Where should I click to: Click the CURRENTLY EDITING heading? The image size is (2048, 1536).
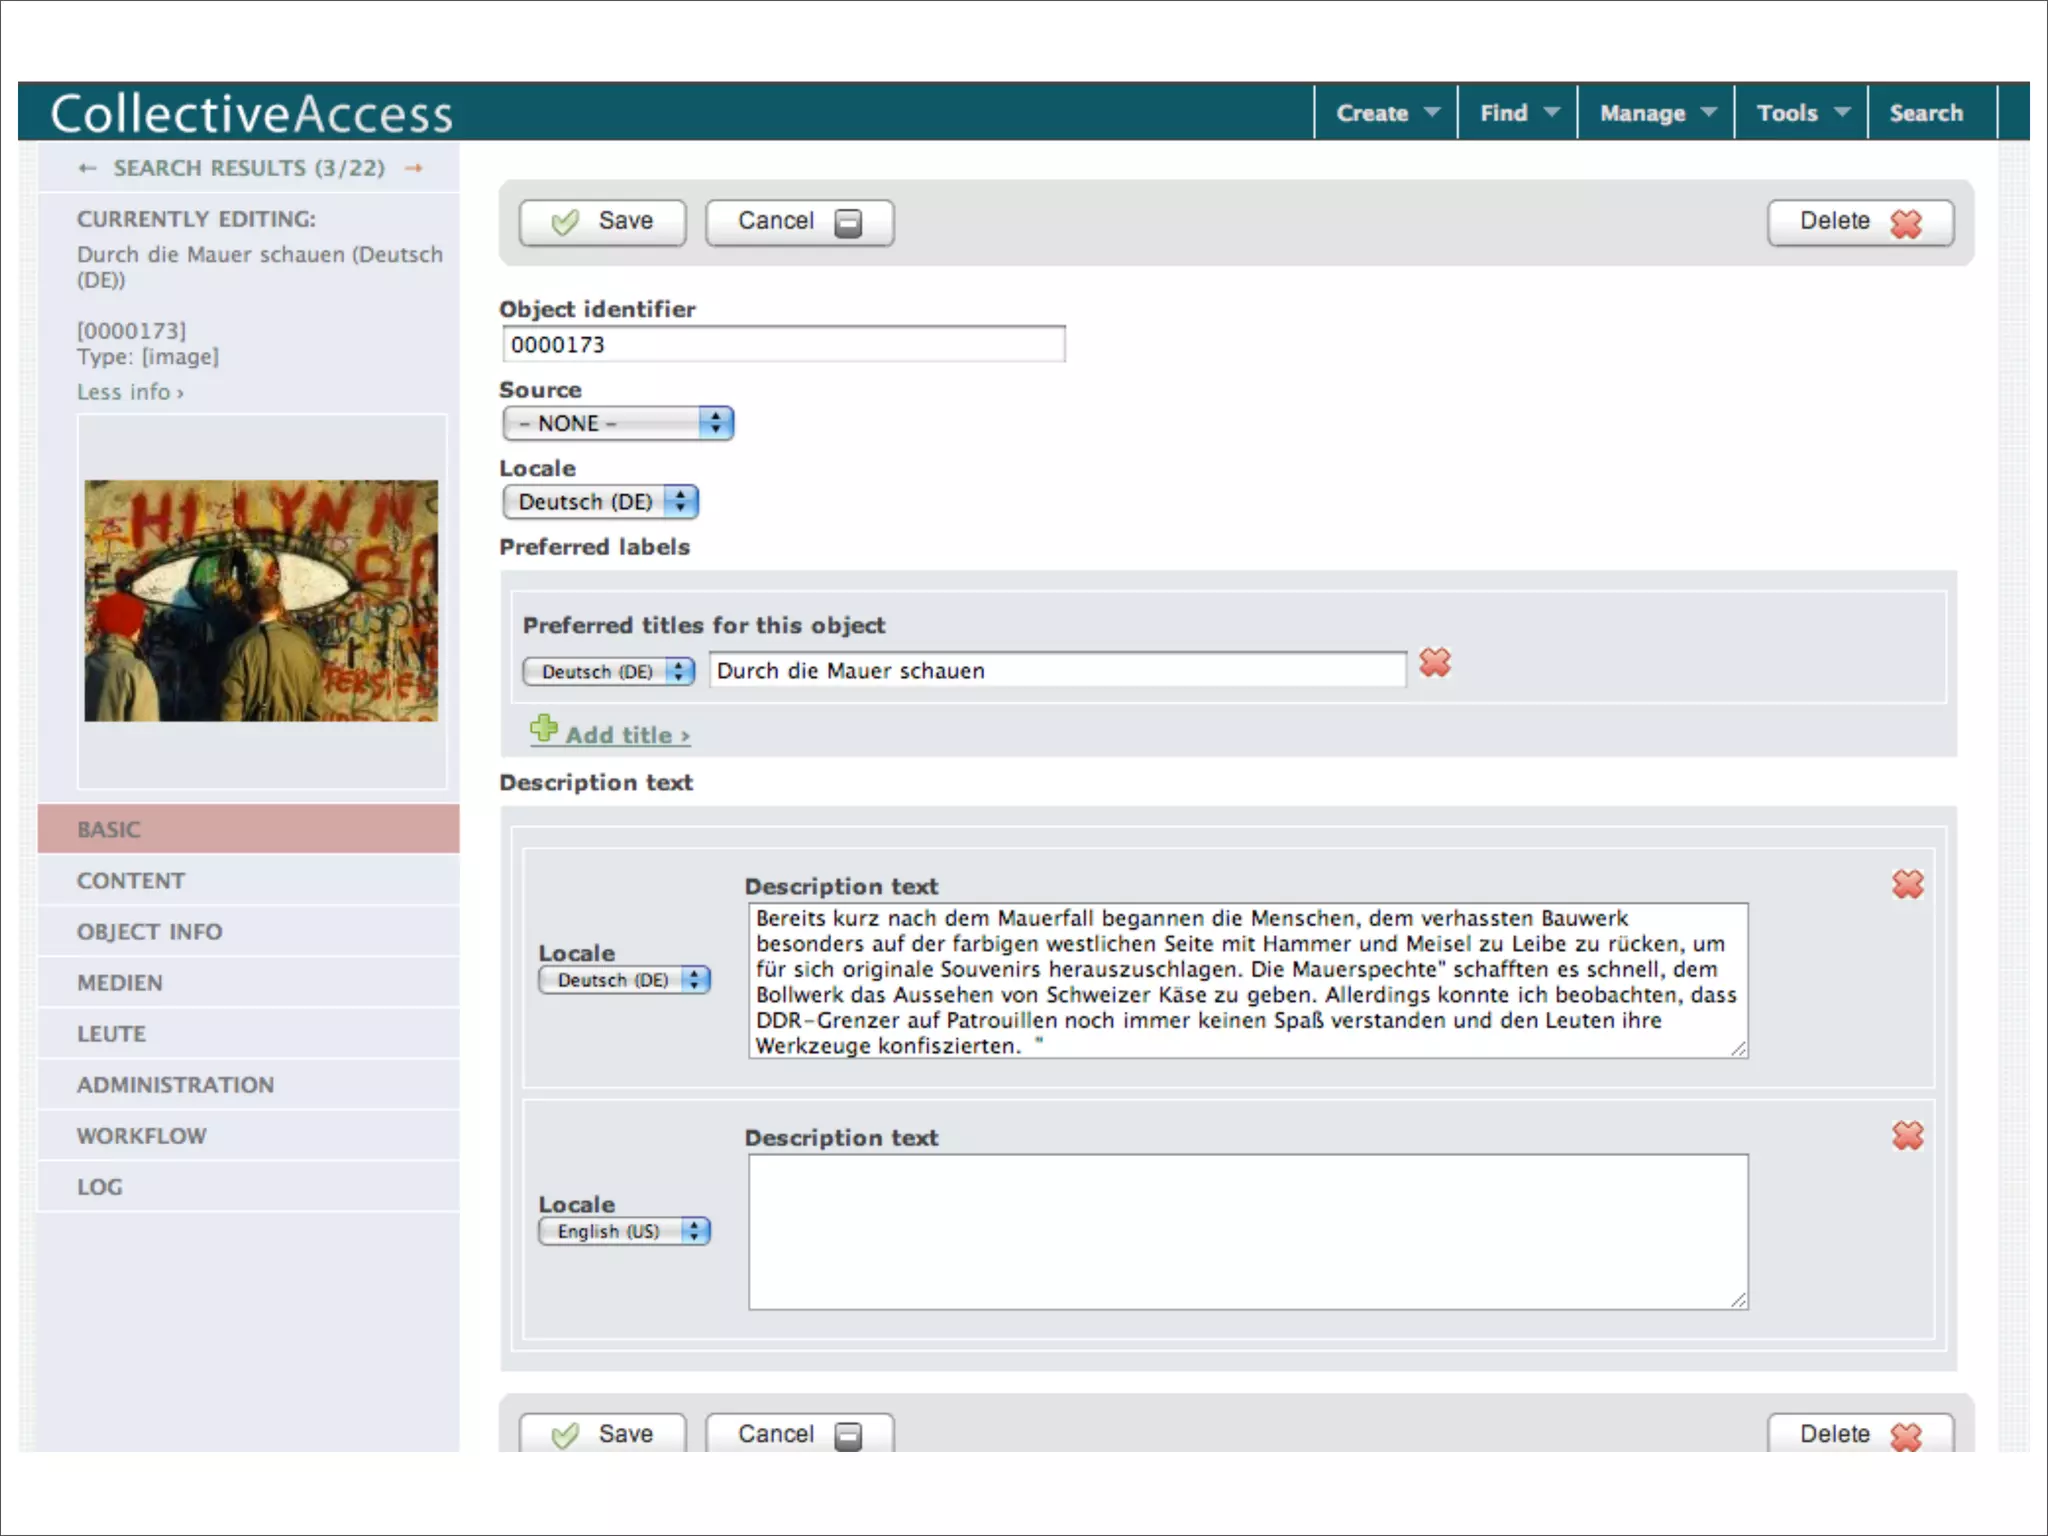coord(196,219)
